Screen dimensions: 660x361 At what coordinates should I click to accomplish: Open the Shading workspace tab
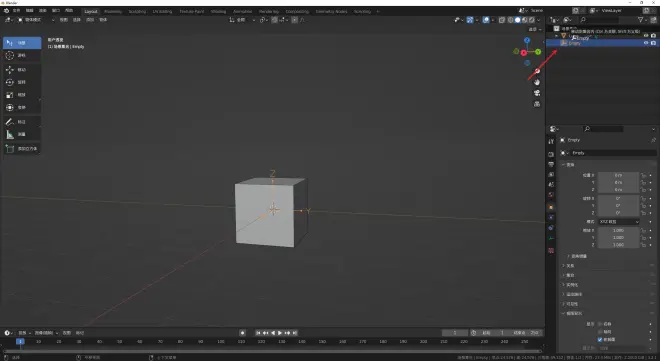coord(218,11)
